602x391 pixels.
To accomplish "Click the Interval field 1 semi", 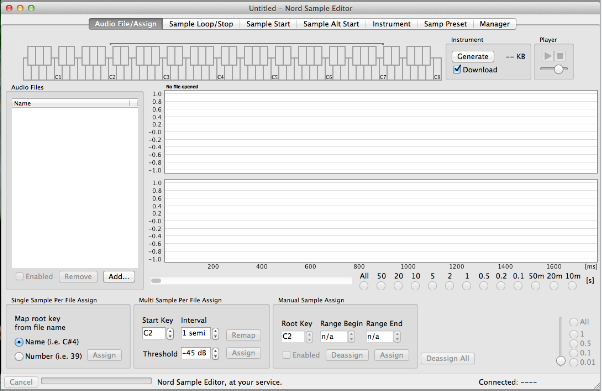I will pyautogui.click(x=196, y=333).
